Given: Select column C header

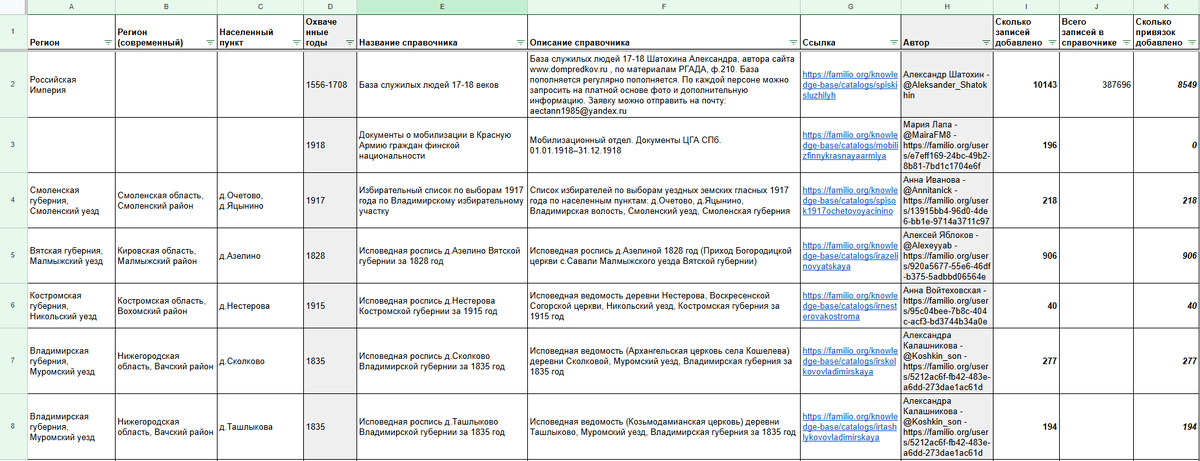Looking at the screenshot, I should [x=259, y=6].
